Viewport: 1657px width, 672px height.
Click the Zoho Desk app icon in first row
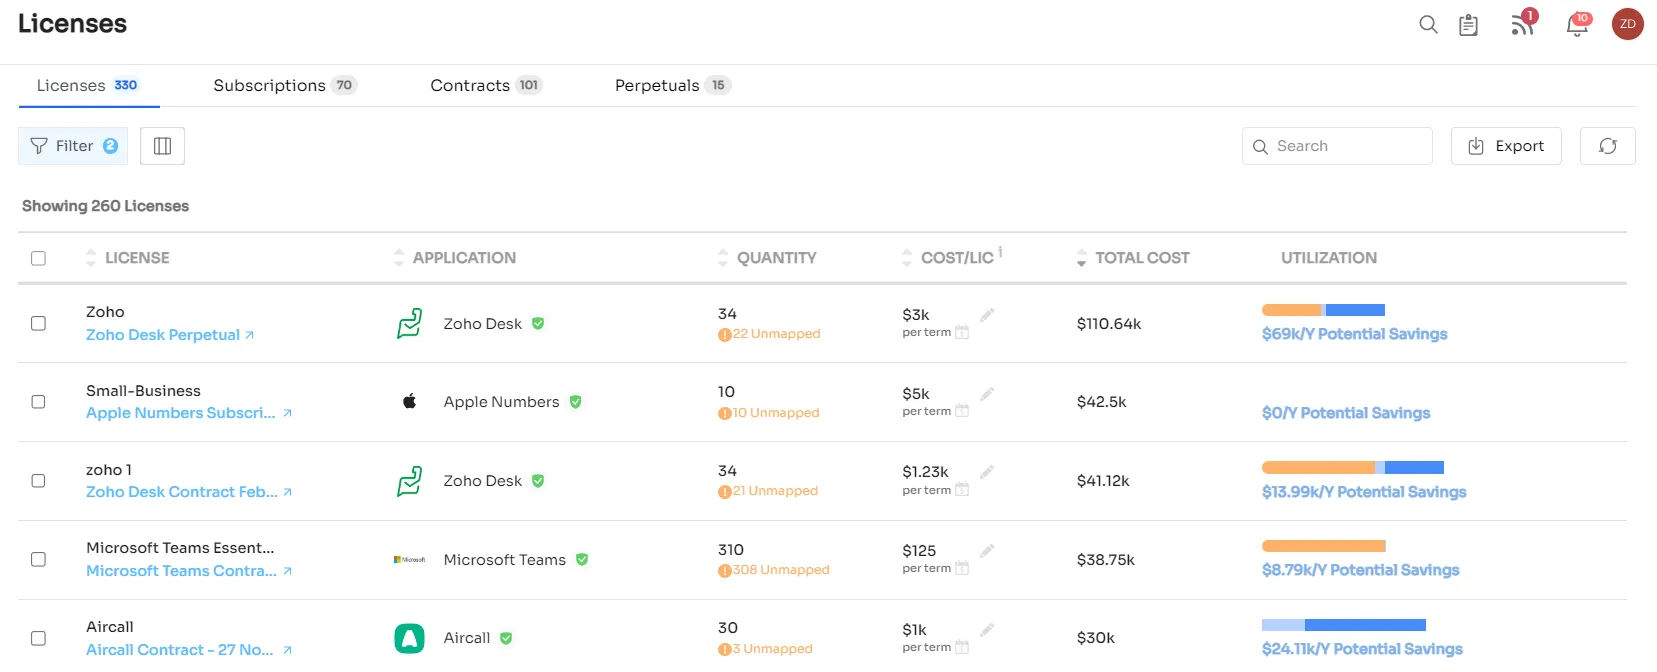tap(409, 324)
